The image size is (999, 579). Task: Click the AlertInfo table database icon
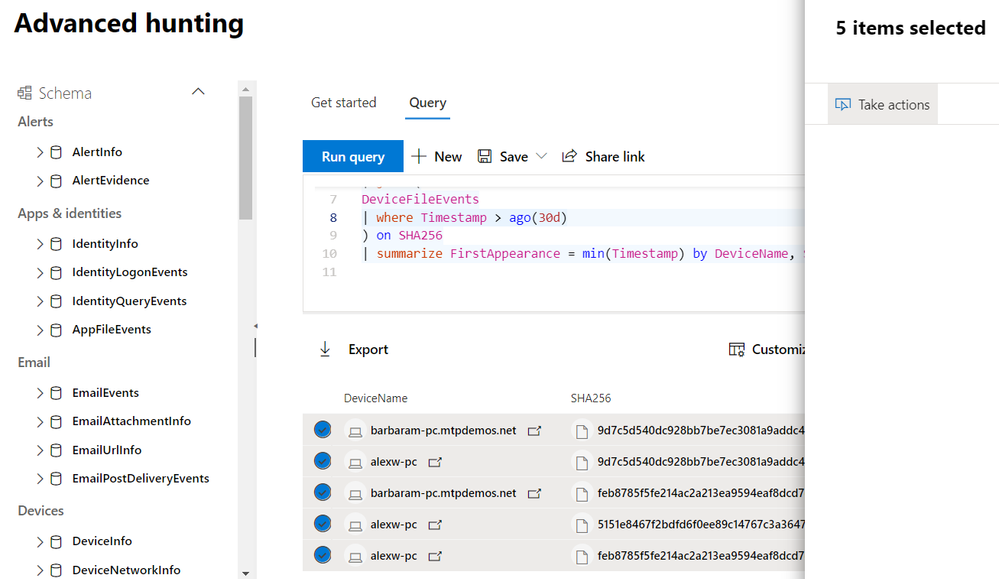56,152
